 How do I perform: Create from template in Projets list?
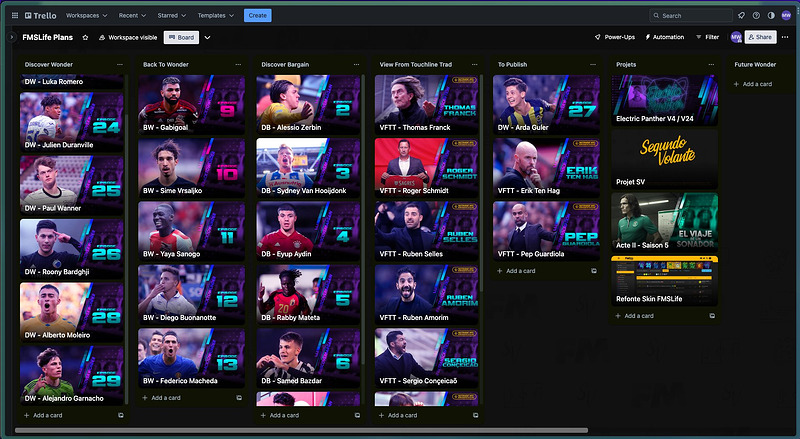click(712, 316)
